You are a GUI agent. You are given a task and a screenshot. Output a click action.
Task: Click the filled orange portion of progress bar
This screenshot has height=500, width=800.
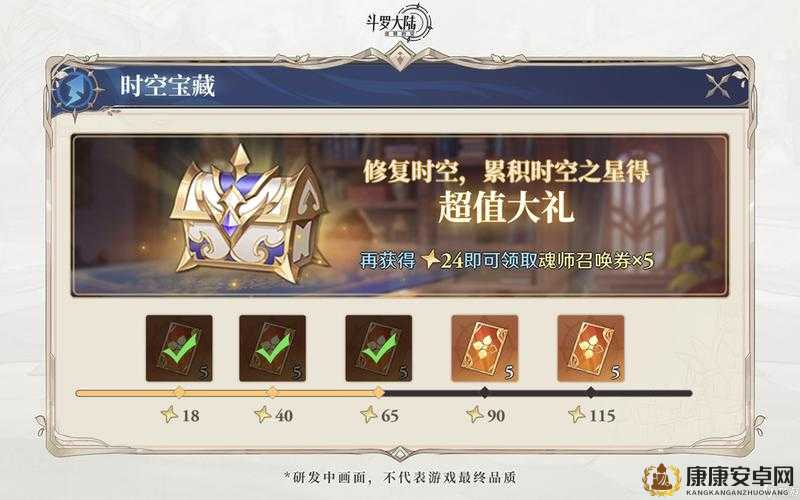[228, 393]
